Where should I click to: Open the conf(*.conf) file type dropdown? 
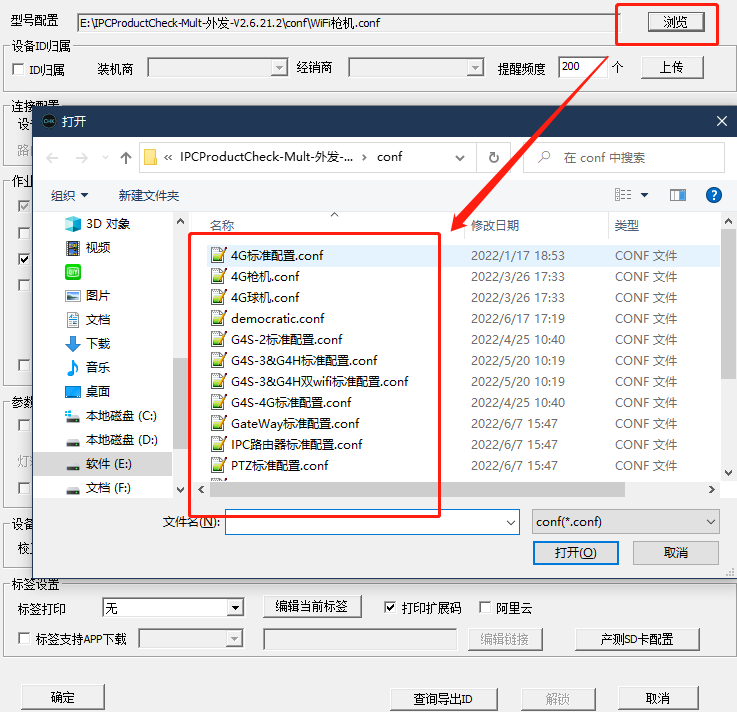[x=626, y=522]
